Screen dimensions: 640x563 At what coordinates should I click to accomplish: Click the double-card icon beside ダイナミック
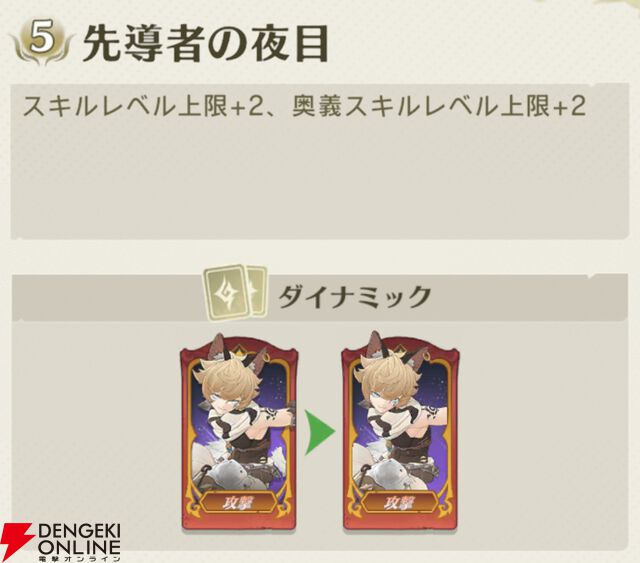[236, 293]
